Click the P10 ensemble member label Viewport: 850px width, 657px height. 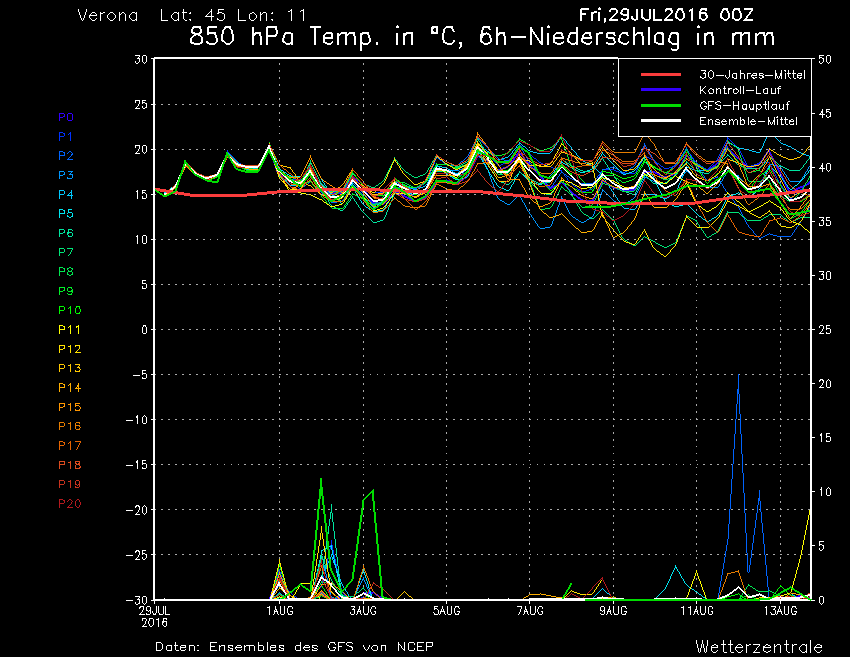tap(69, 310)
